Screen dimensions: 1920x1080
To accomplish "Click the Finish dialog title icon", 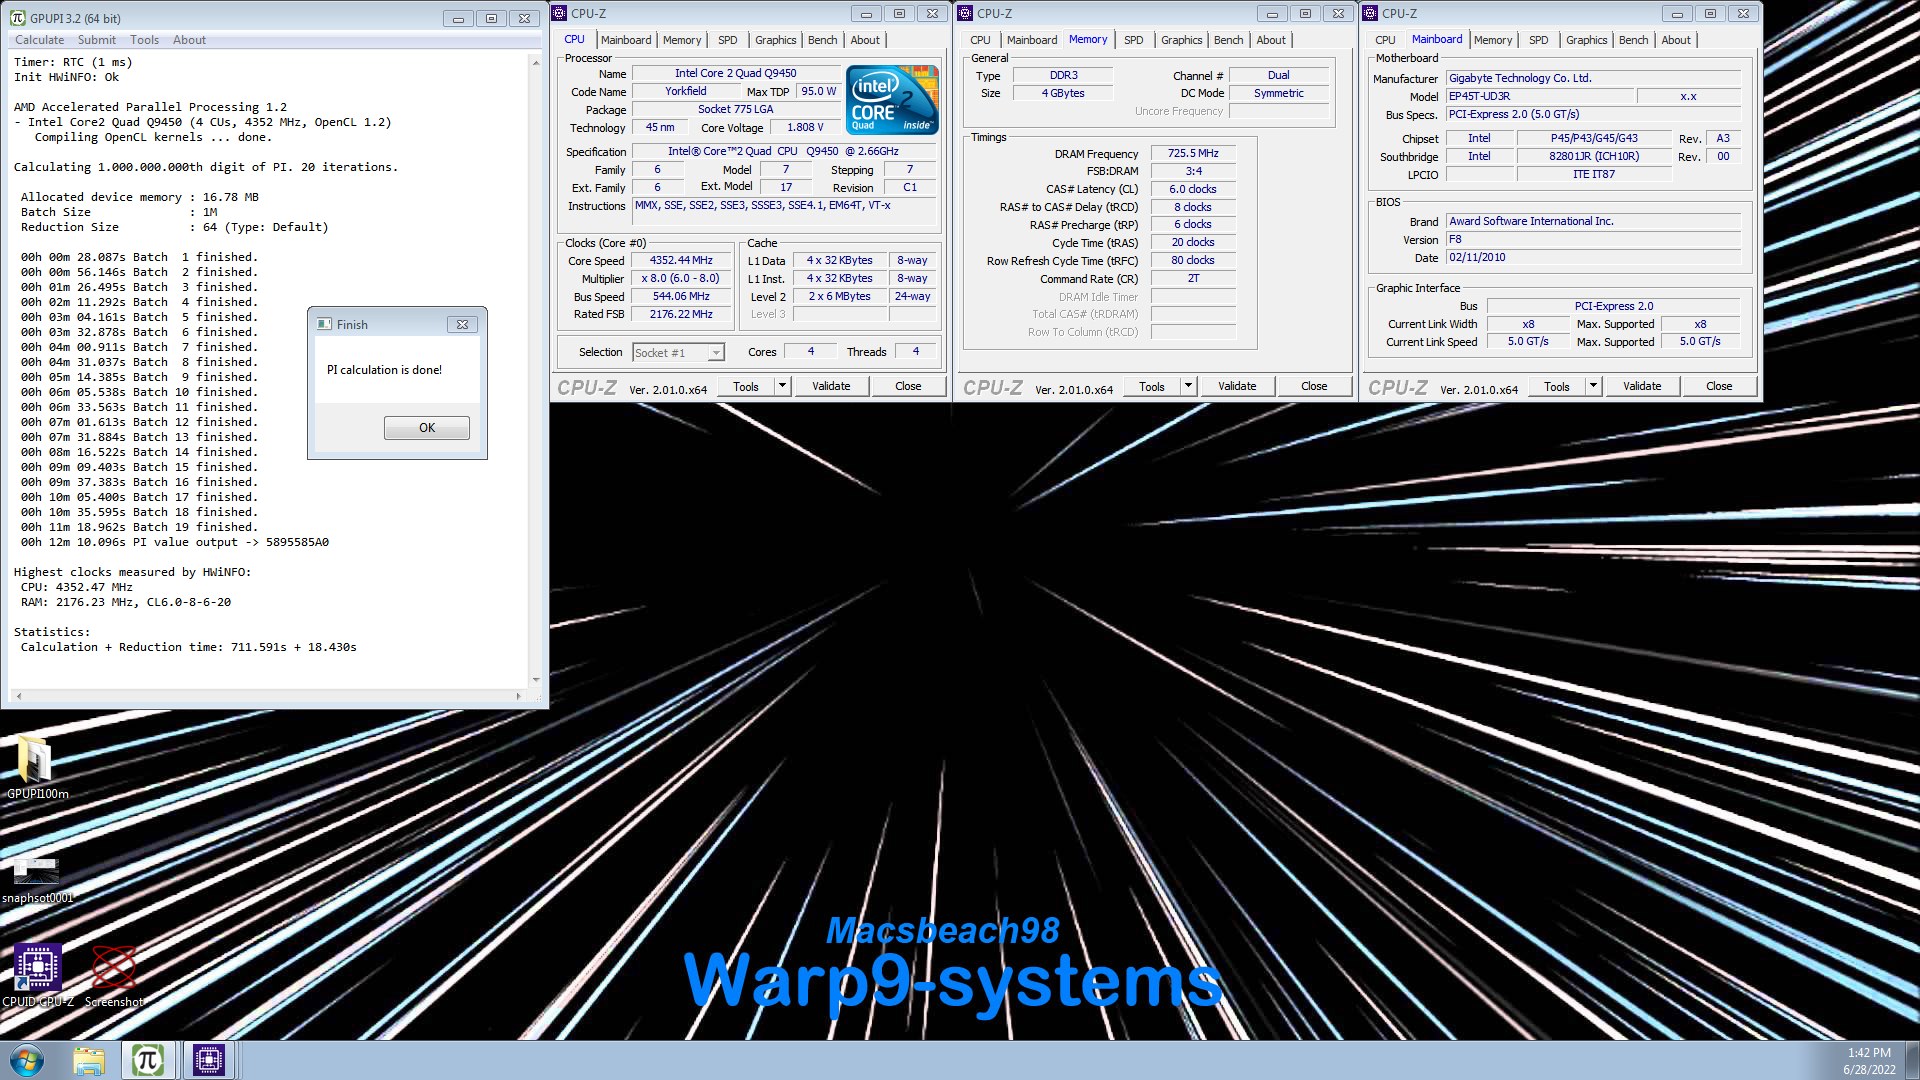I will click(x=324, y=324).
